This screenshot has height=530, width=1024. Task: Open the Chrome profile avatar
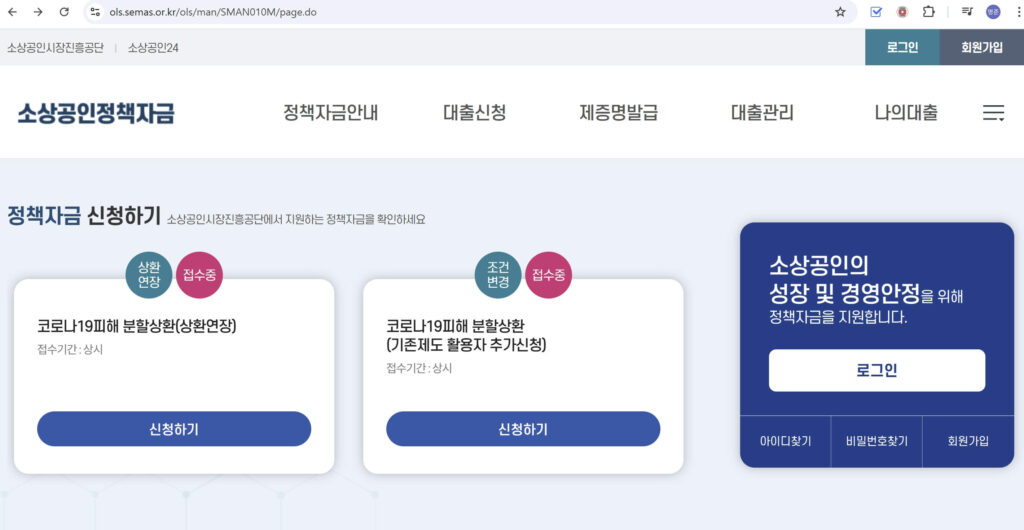pos(993,12)
